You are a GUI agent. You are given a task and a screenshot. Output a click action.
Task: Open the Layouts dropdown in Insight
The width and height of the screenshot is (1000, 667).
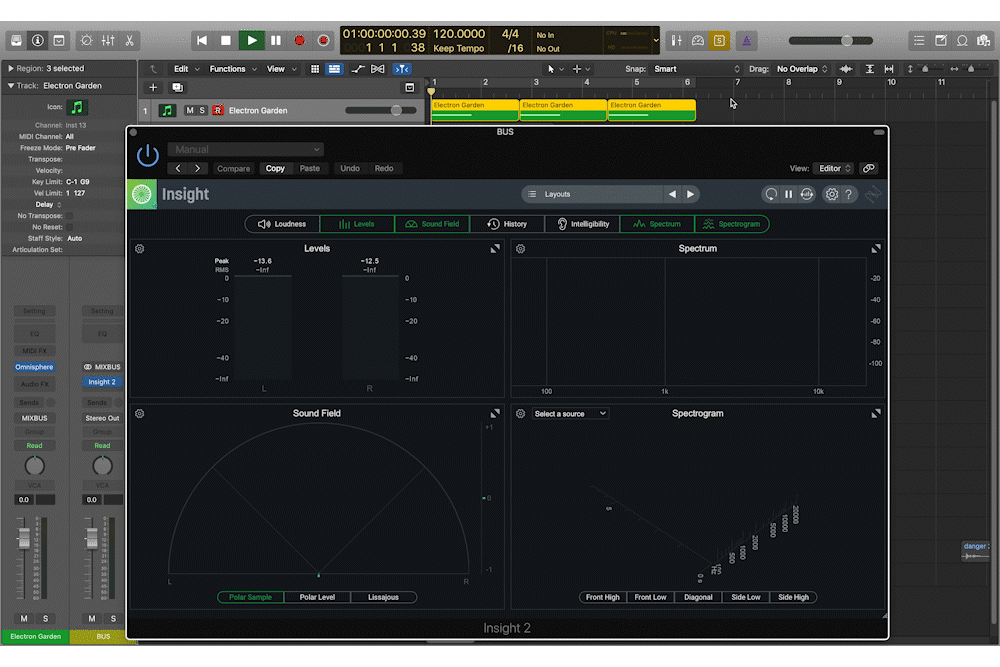[x=593, y=194]
